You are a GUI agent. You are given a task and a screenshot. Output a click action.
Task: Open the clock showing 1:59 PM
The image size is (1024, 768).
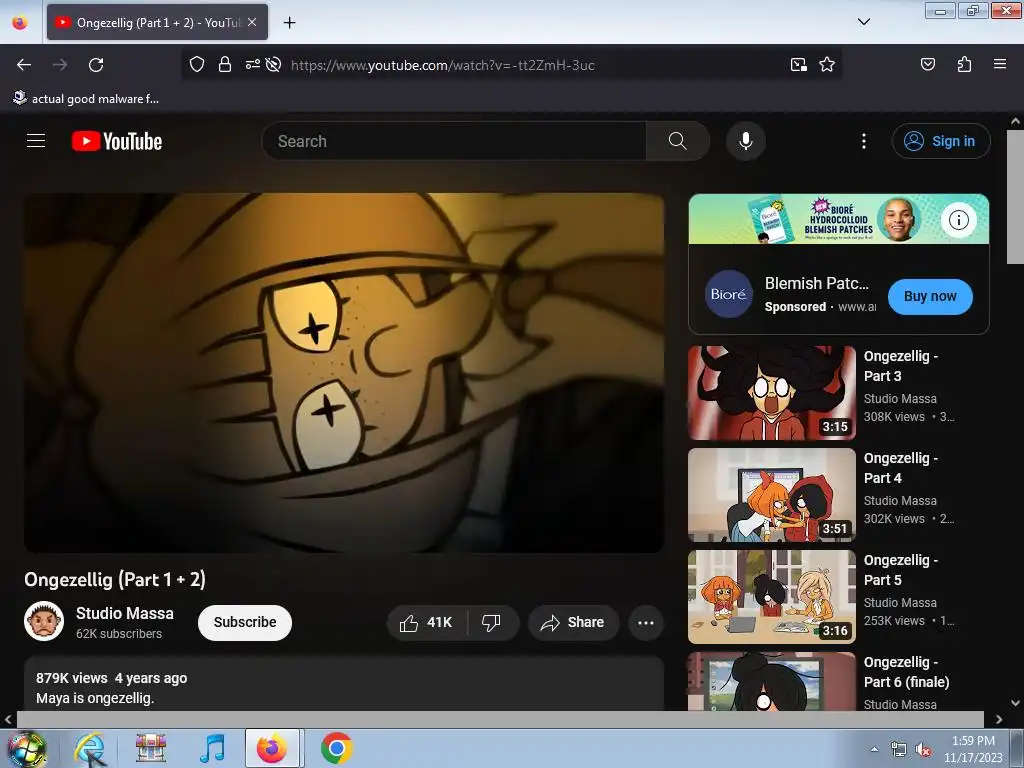[x=973, y=749]
